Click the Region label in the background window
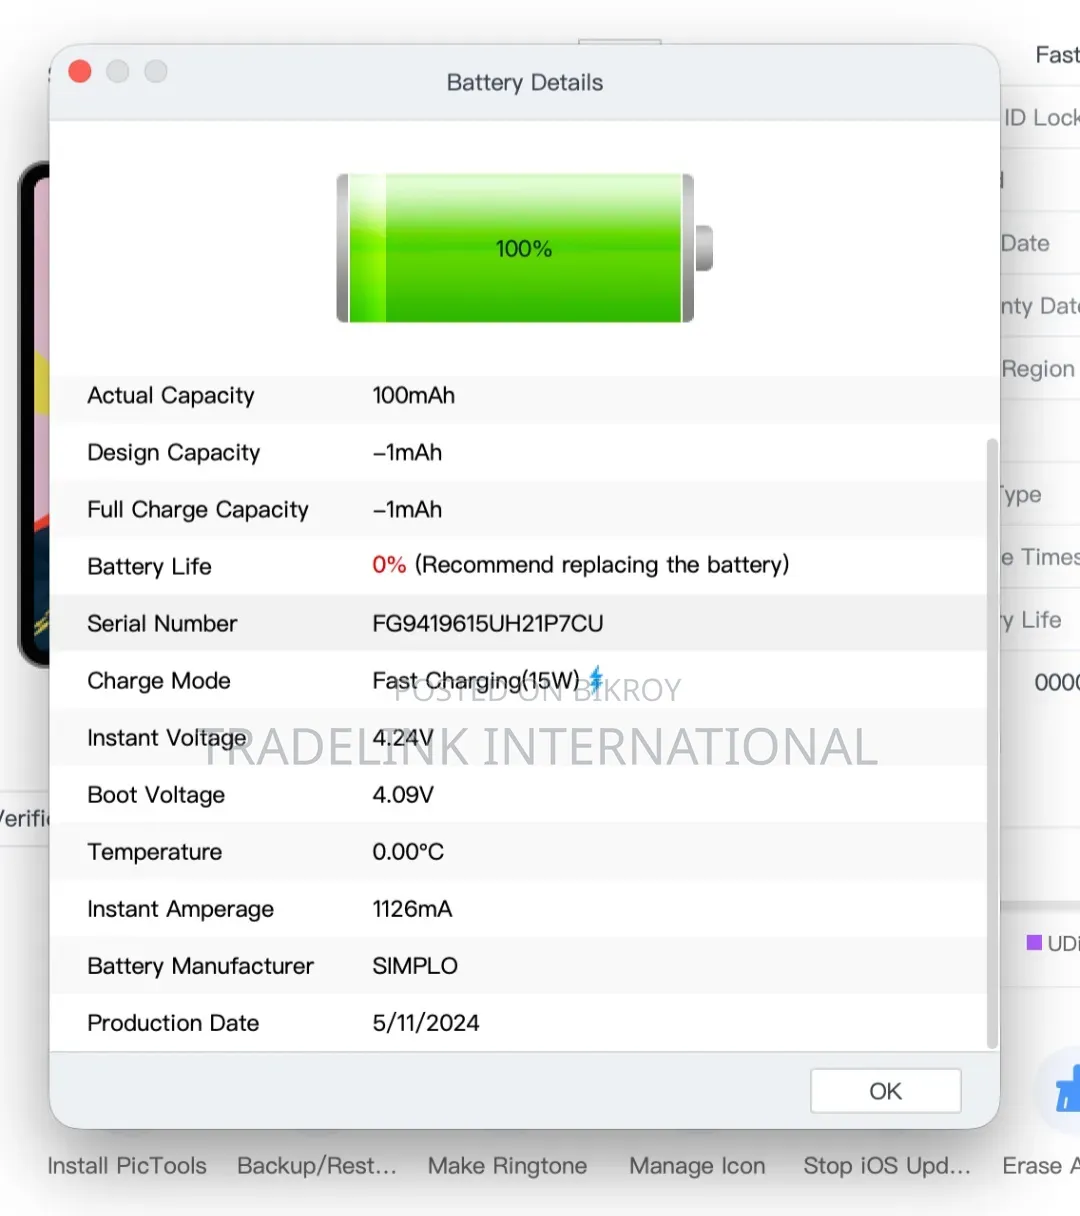Screen dimensions: 1080x1216 coord(1038,369)
